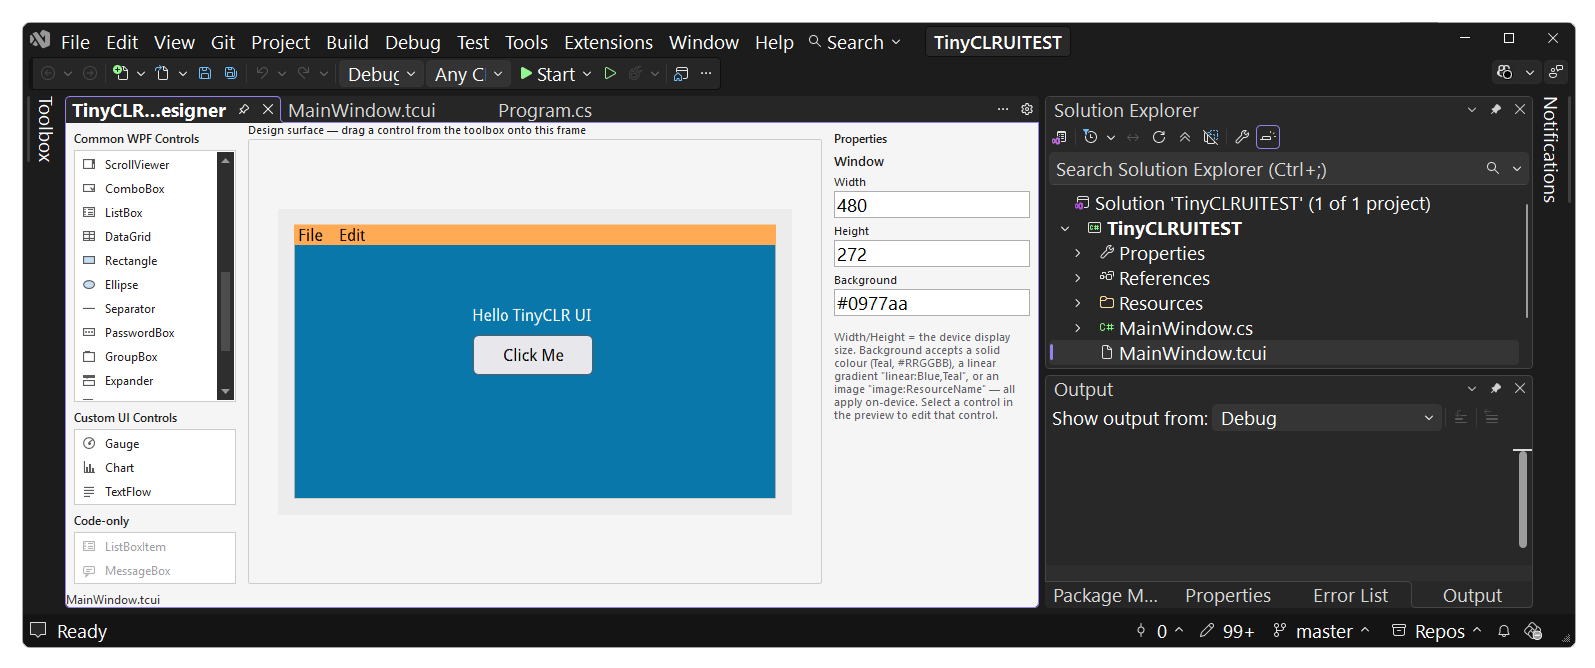
Task: Collapse All nodes in Solution Explorer
Action: (x=1185, y=137)
